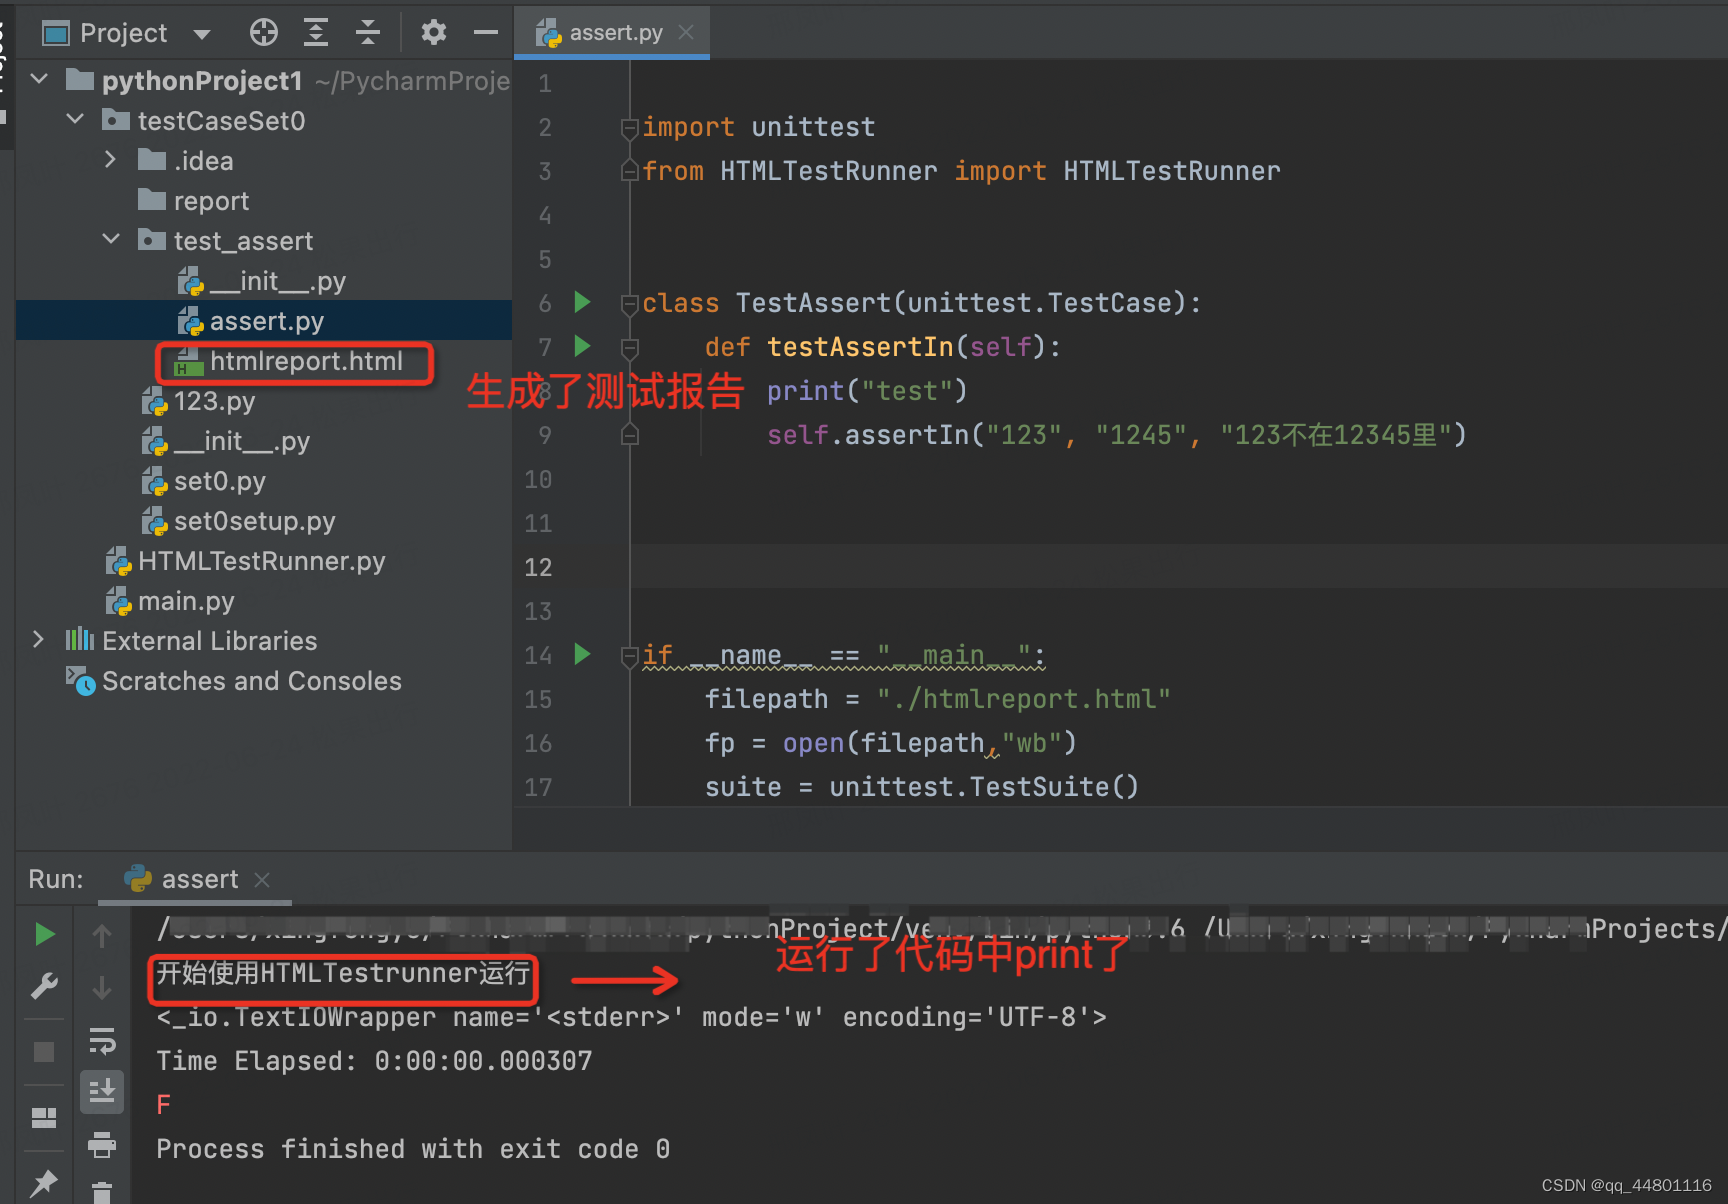Select 123.py file
1728x1204 pixels.
pos(198,401)
